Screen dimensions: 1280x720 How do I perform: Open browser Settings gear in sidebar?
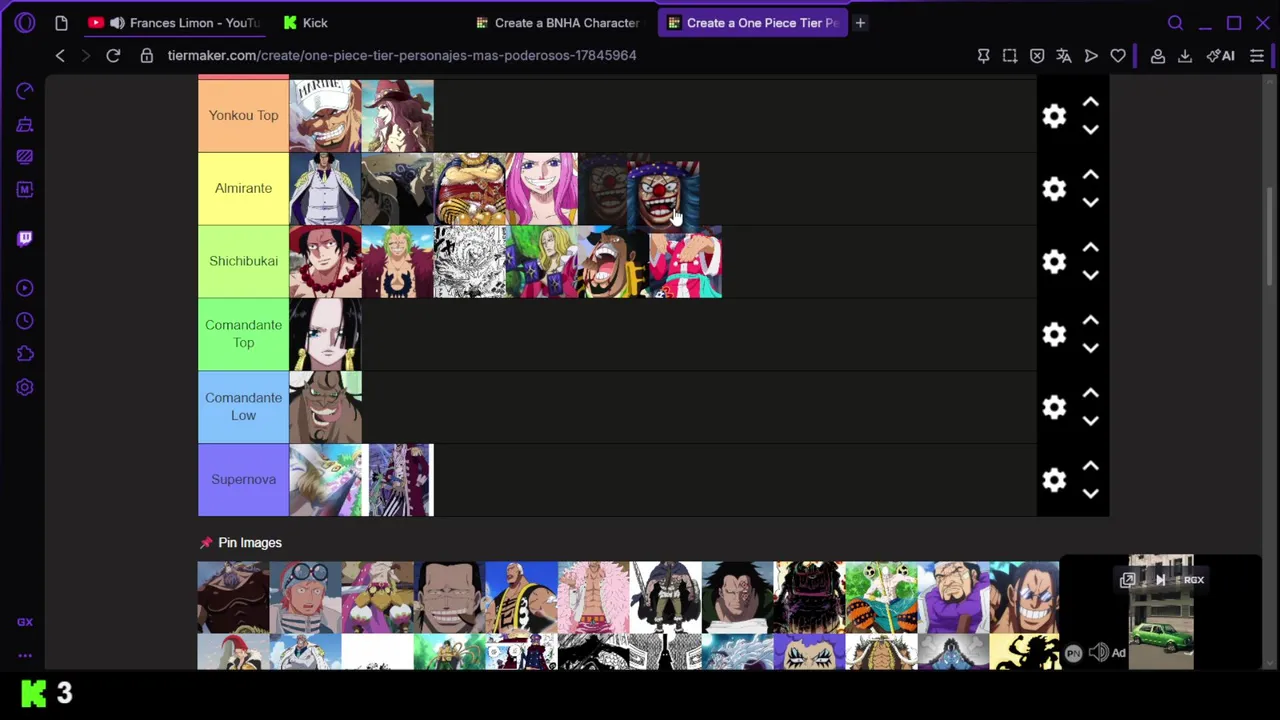pyautogui.click(x=25, y=387)
